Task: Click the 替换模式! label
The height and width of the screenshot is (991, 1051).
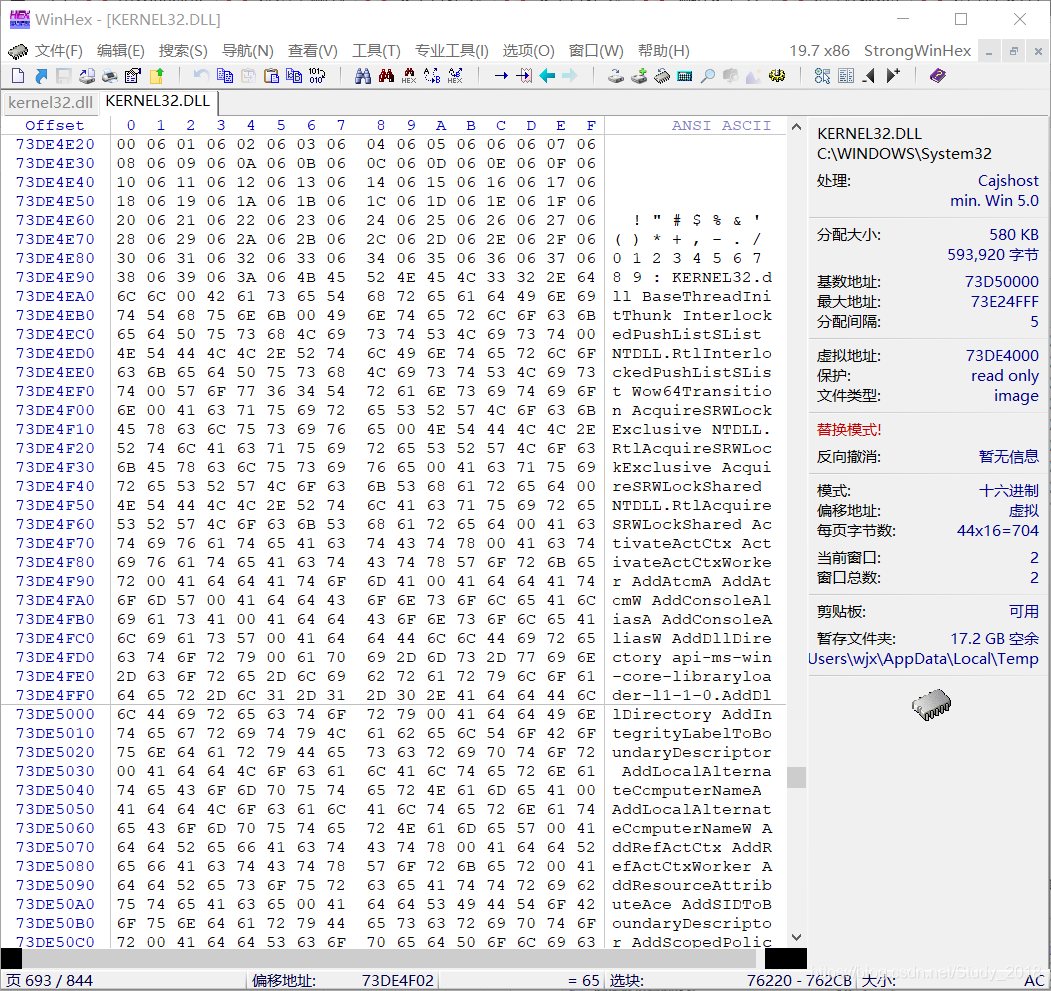Action: pos(849,430)
